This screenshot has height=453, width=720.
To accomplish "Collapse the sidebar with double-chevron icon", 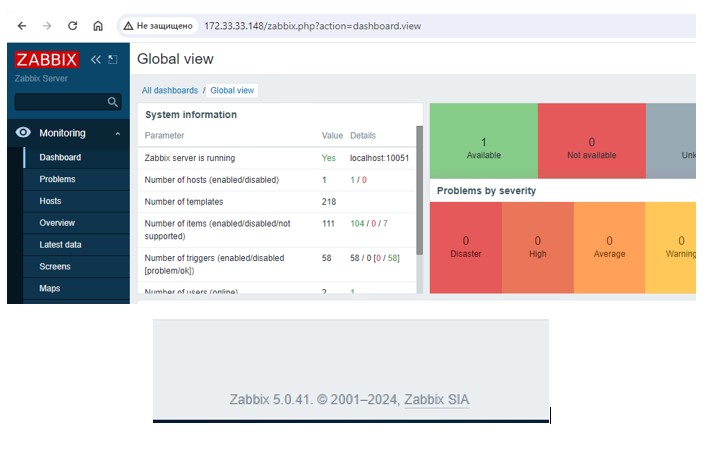I will [96, 60].
